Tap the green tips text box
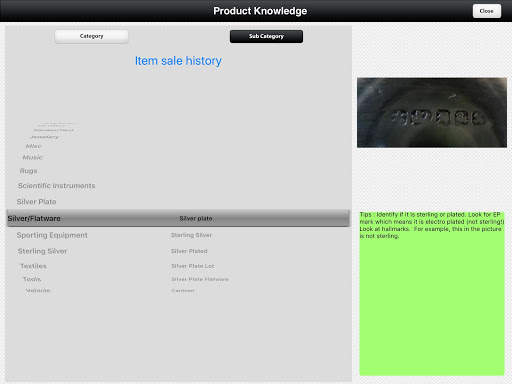The width and height of the screenshot is (512, 384). 432,293
